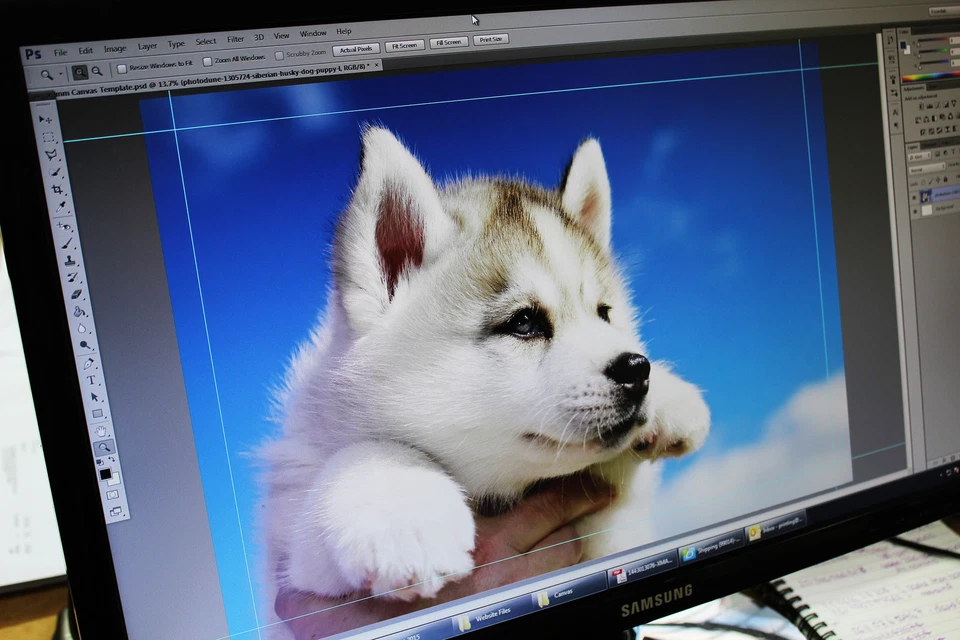Select the Background layer thumbnail

coord(927,210)
